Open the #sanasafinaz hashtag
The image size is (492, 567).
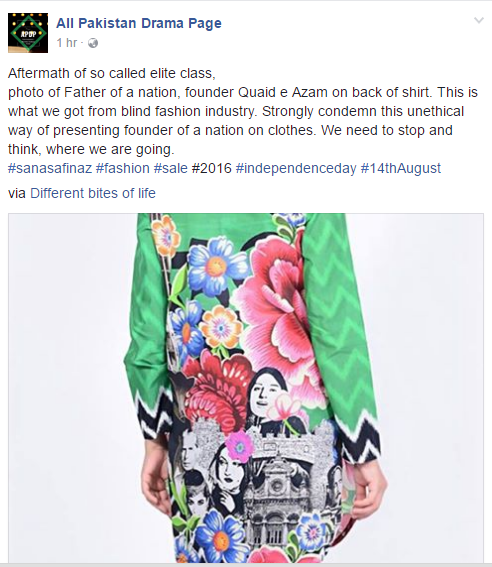pos(50,169)
